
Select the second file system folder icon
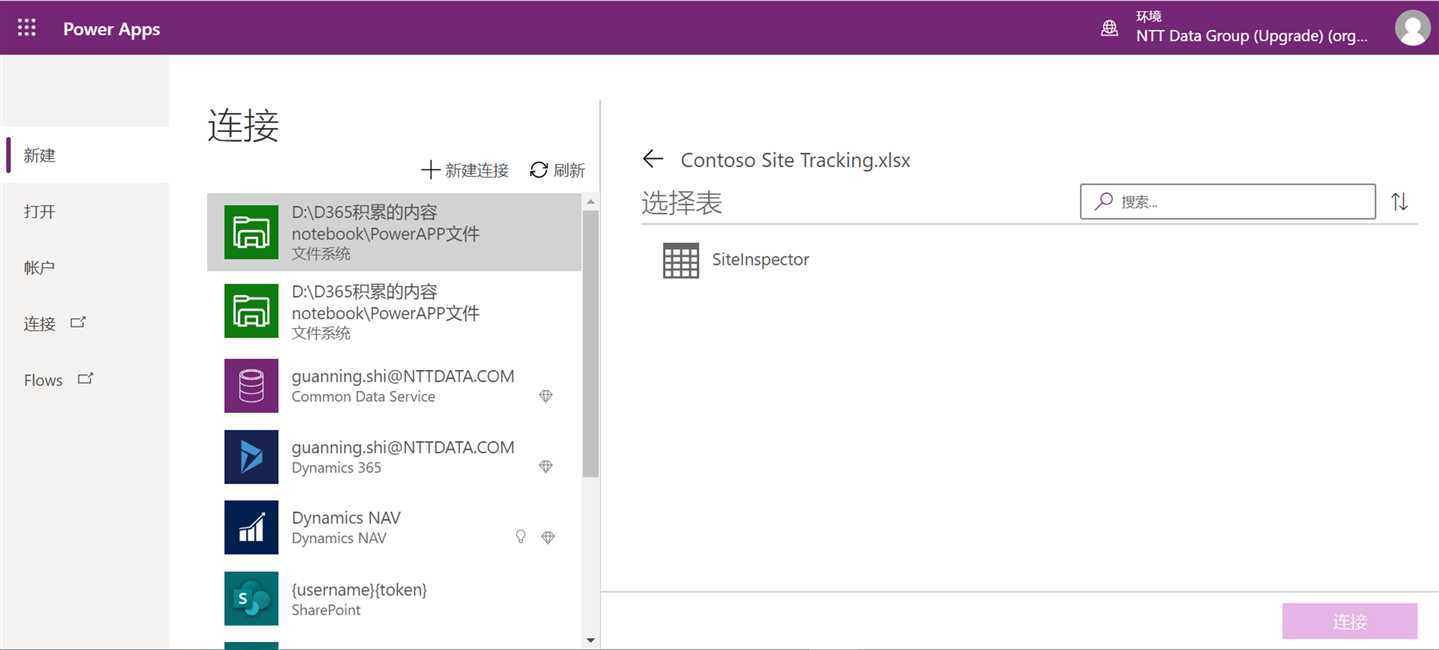[x=251, y=311]
